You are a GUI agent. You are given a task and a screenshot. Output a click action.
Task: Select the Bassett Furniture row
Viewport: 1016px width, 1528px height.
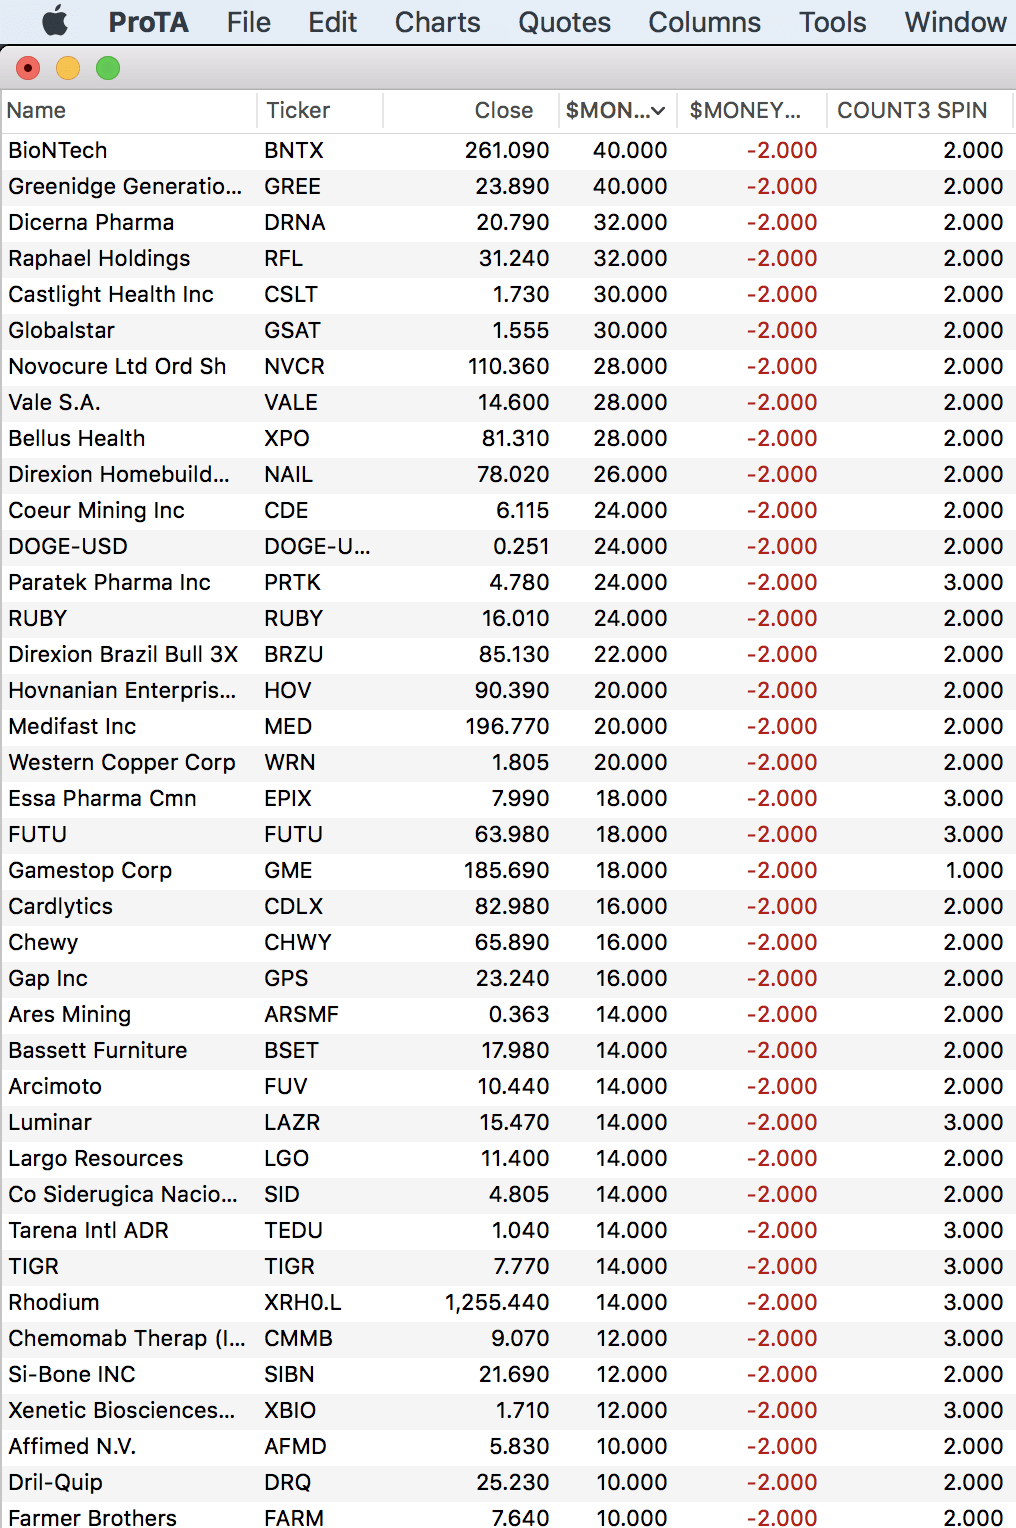click(x=508, y=1050)
